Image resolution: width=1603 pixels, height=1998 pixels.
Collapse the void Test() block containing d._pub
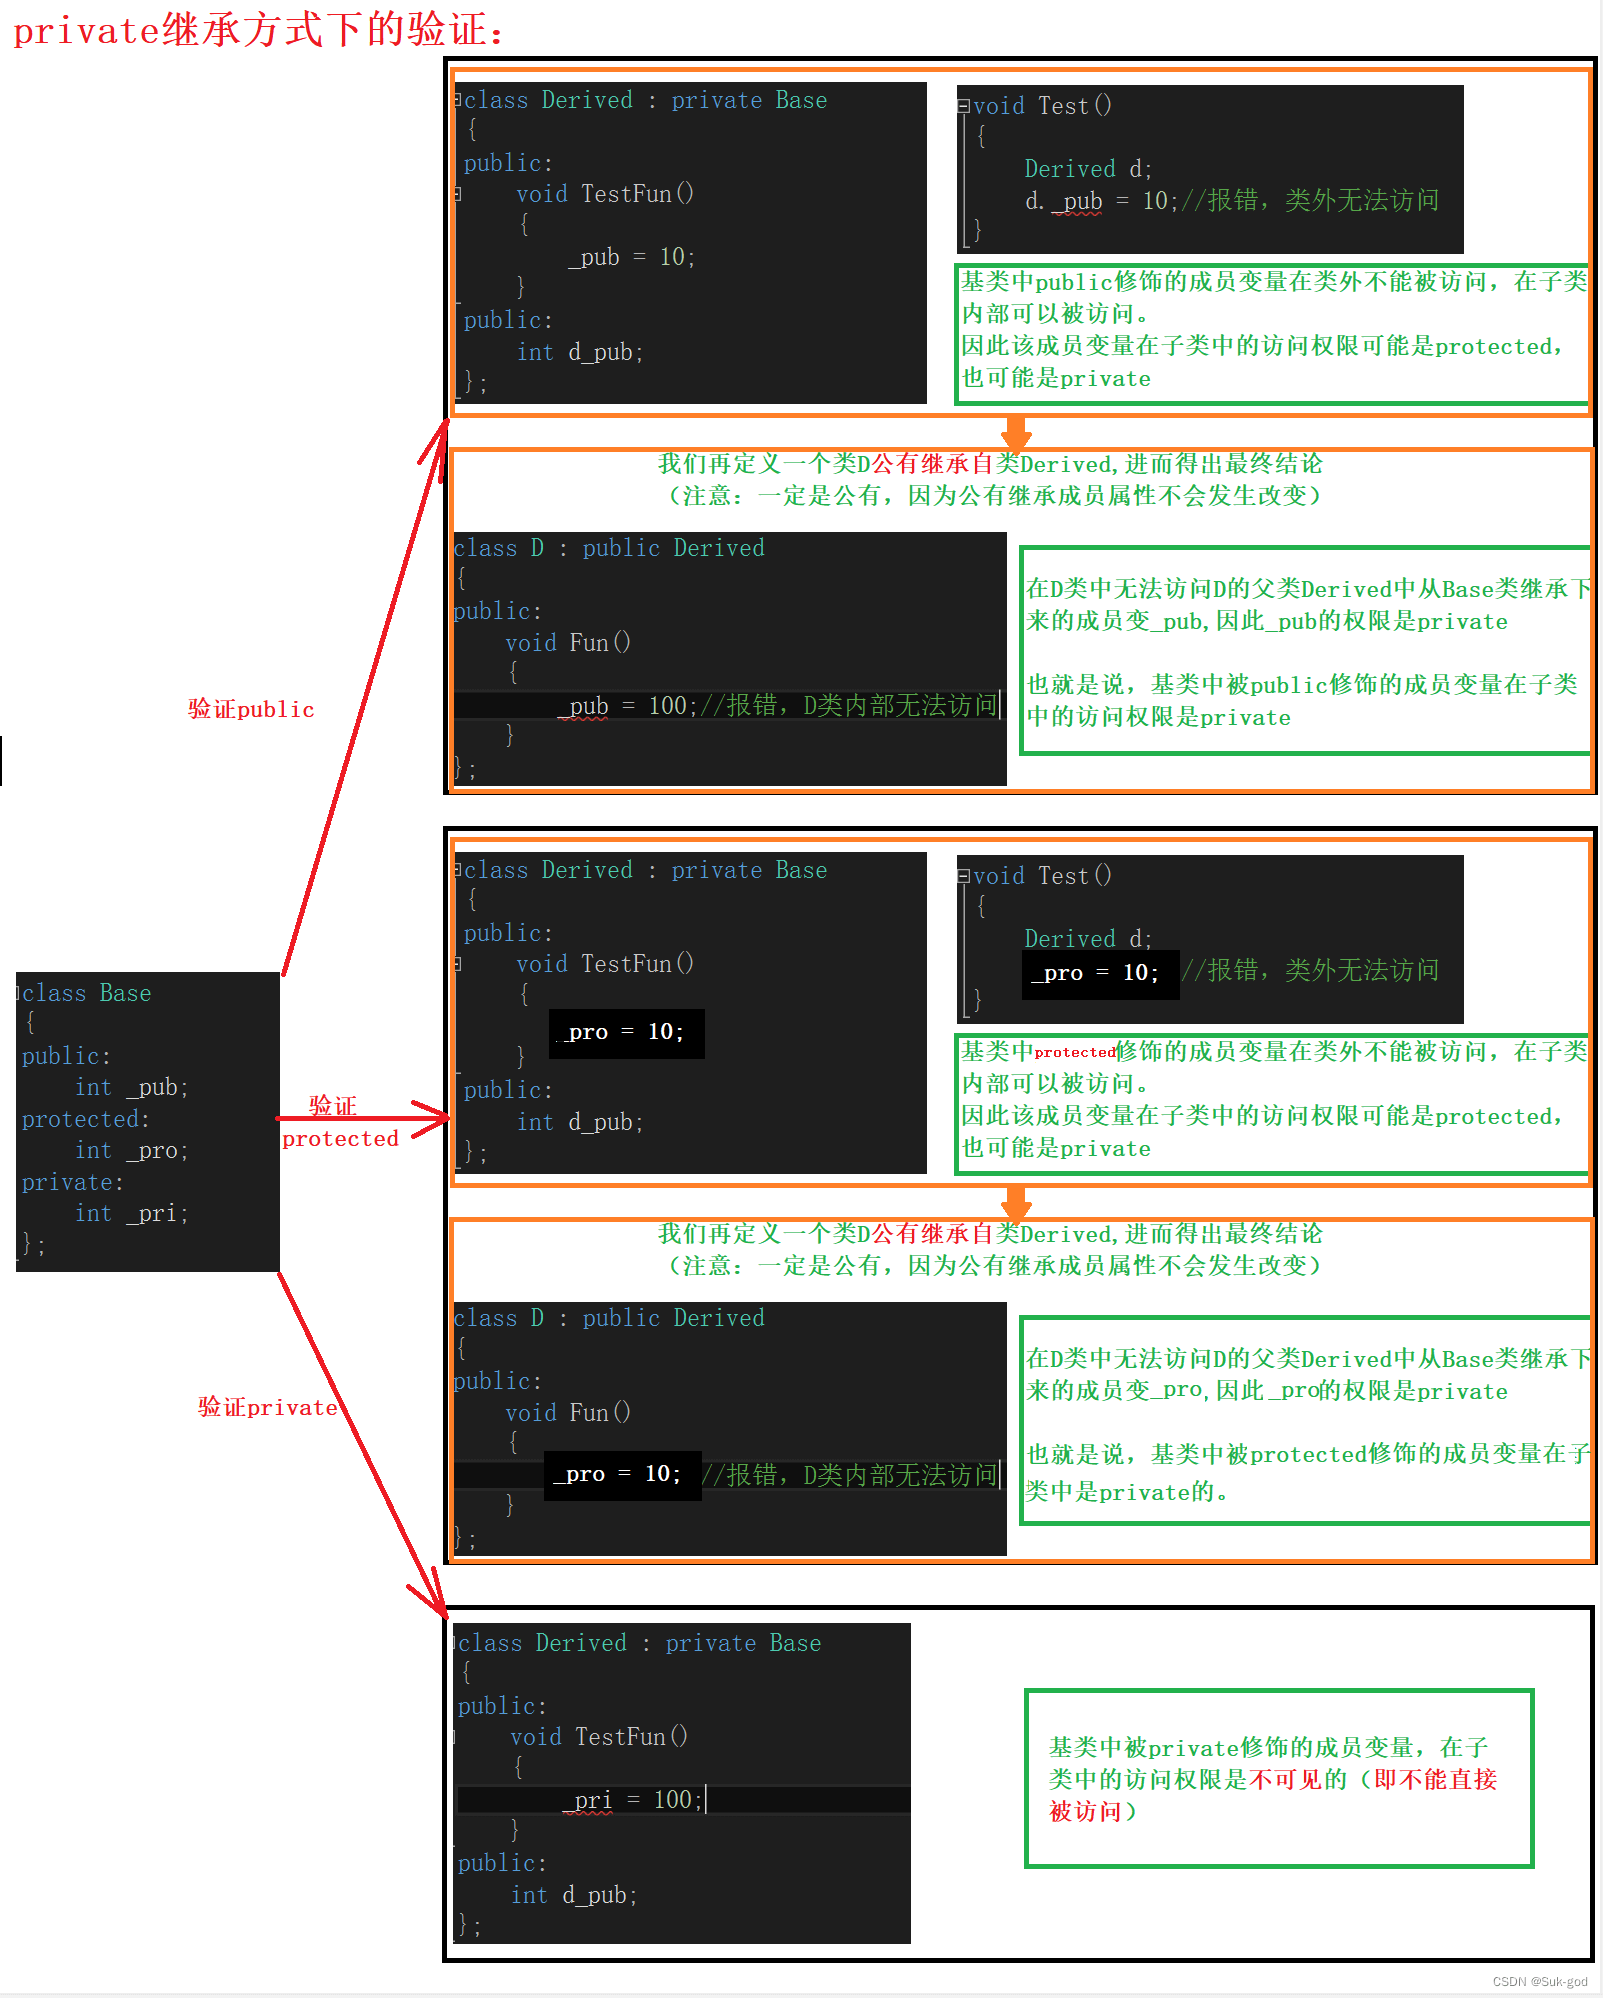964,106
